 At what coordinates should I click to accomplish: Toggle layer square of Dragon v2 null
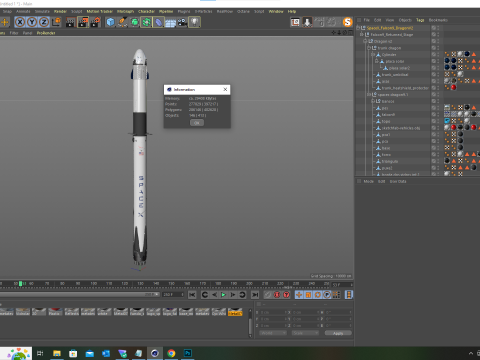[x=434, y=41]
